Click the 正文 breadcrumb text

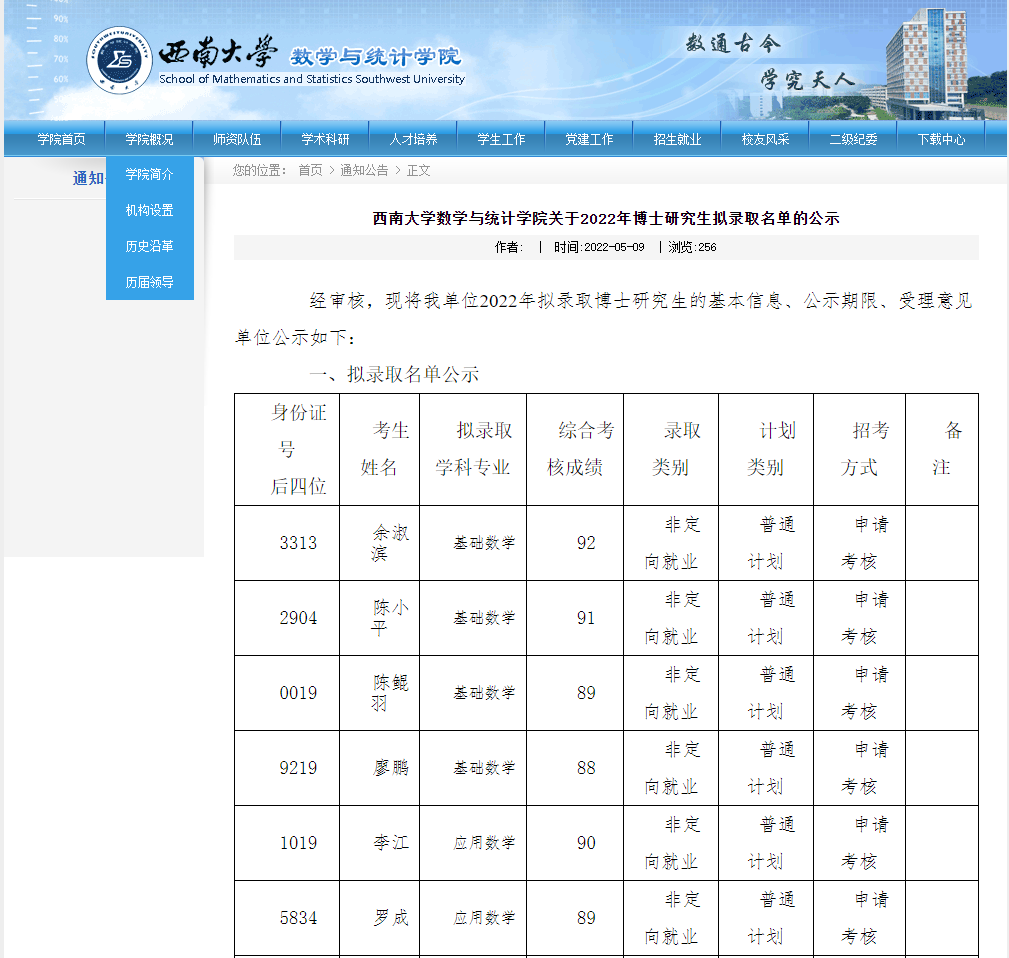click(418, 170)
